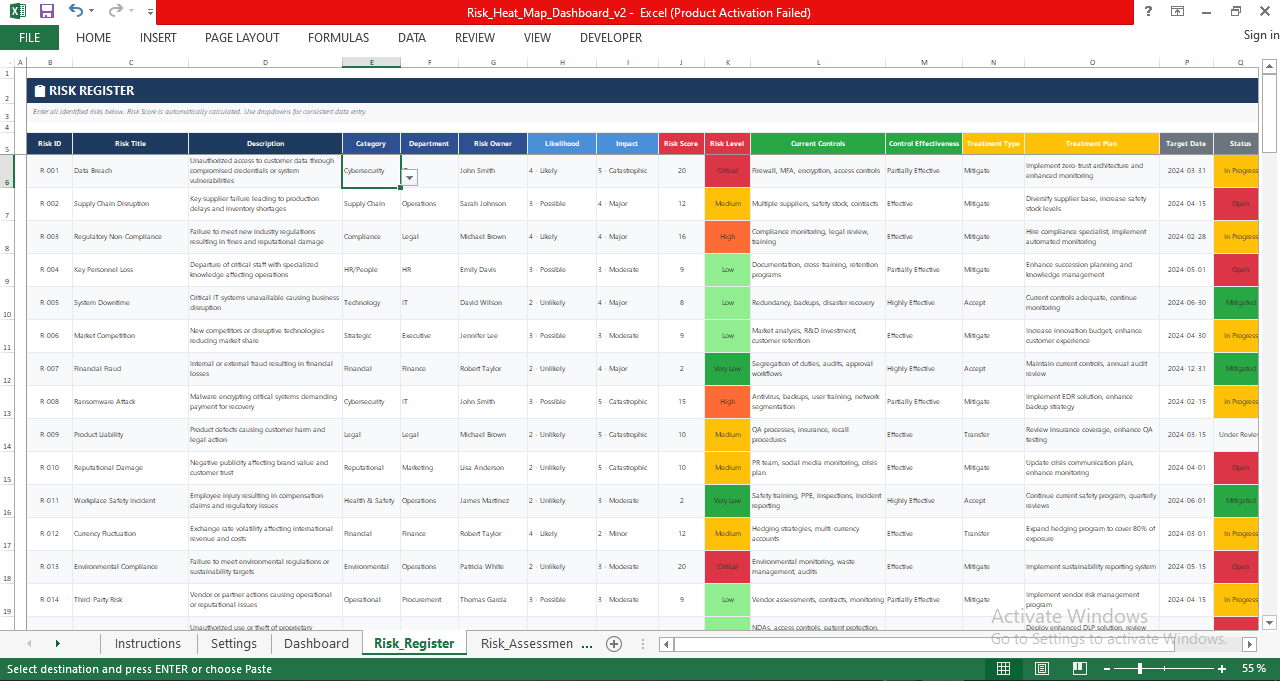Click the sheet tabs scroll-left arrow
Screen dimensions: 1280x681
[x=29, y=644]
